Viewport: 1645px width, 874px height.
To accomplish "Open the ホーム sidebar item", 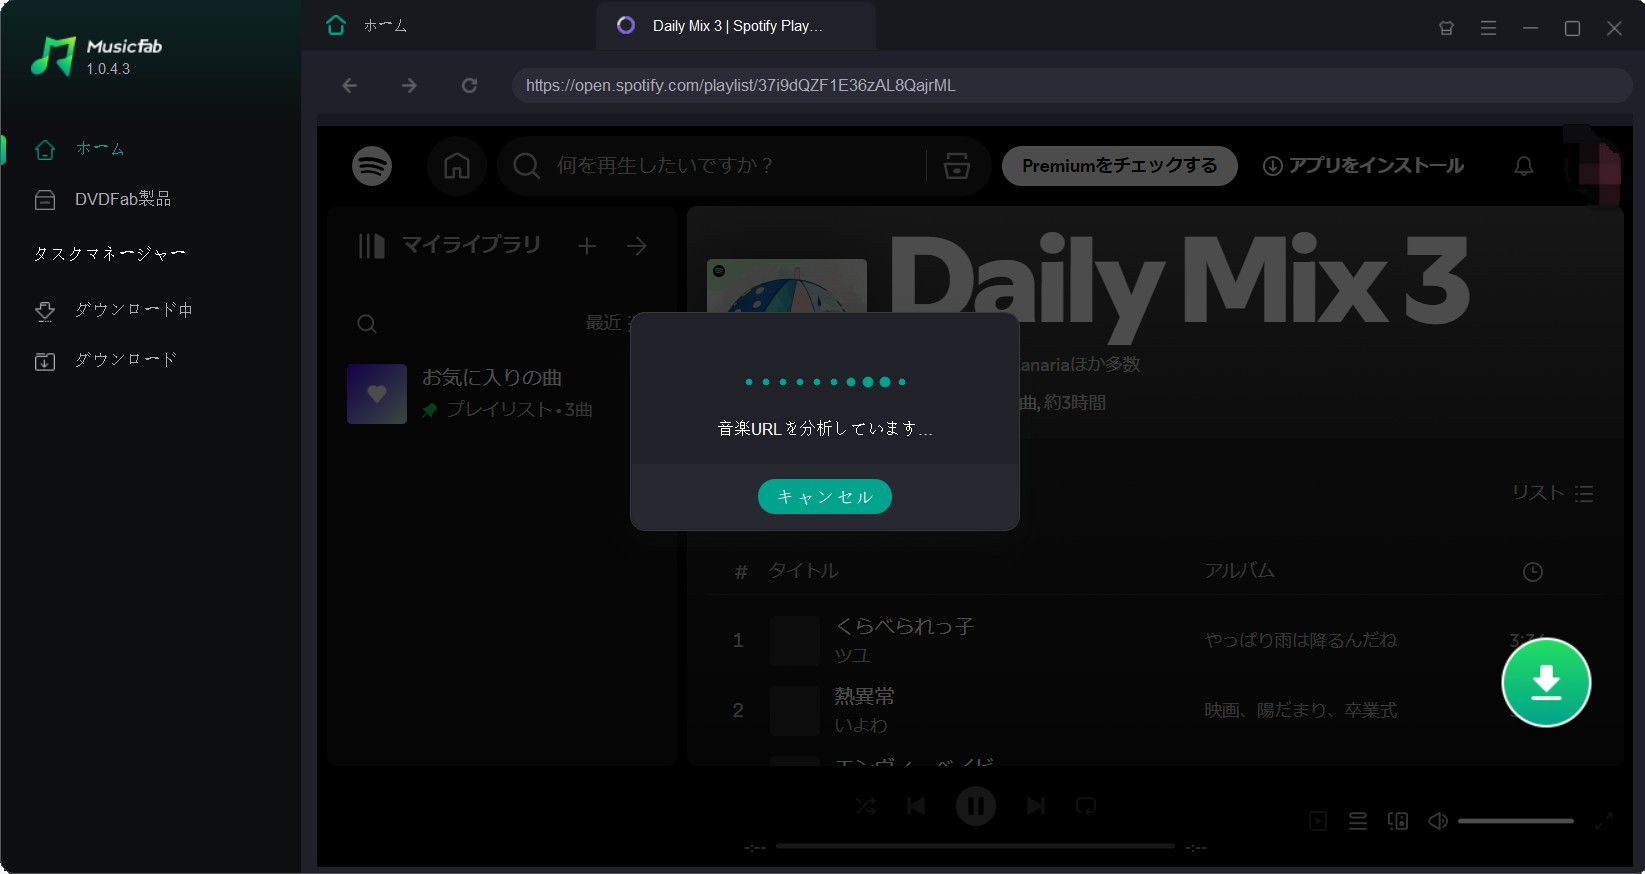I will click(100, 149).
